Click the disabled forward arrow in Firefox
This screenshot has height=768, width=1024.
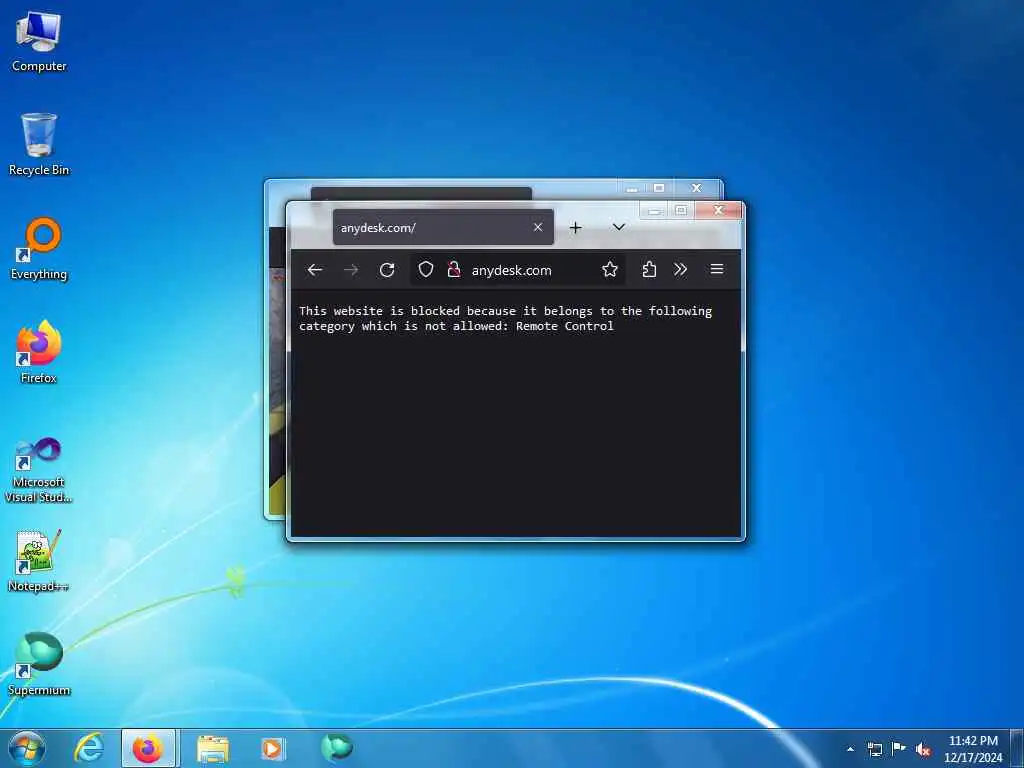click(x=351, y=270)
